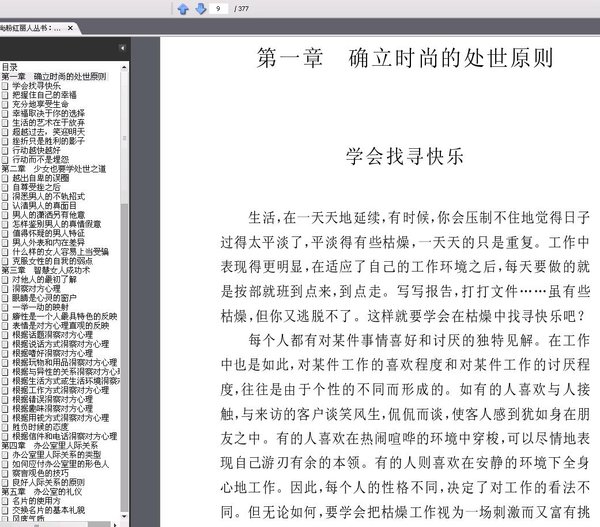Jump to bookmark 一举一动的映射
The height and width of the screenshot is (527, 600).
[40, 307]
